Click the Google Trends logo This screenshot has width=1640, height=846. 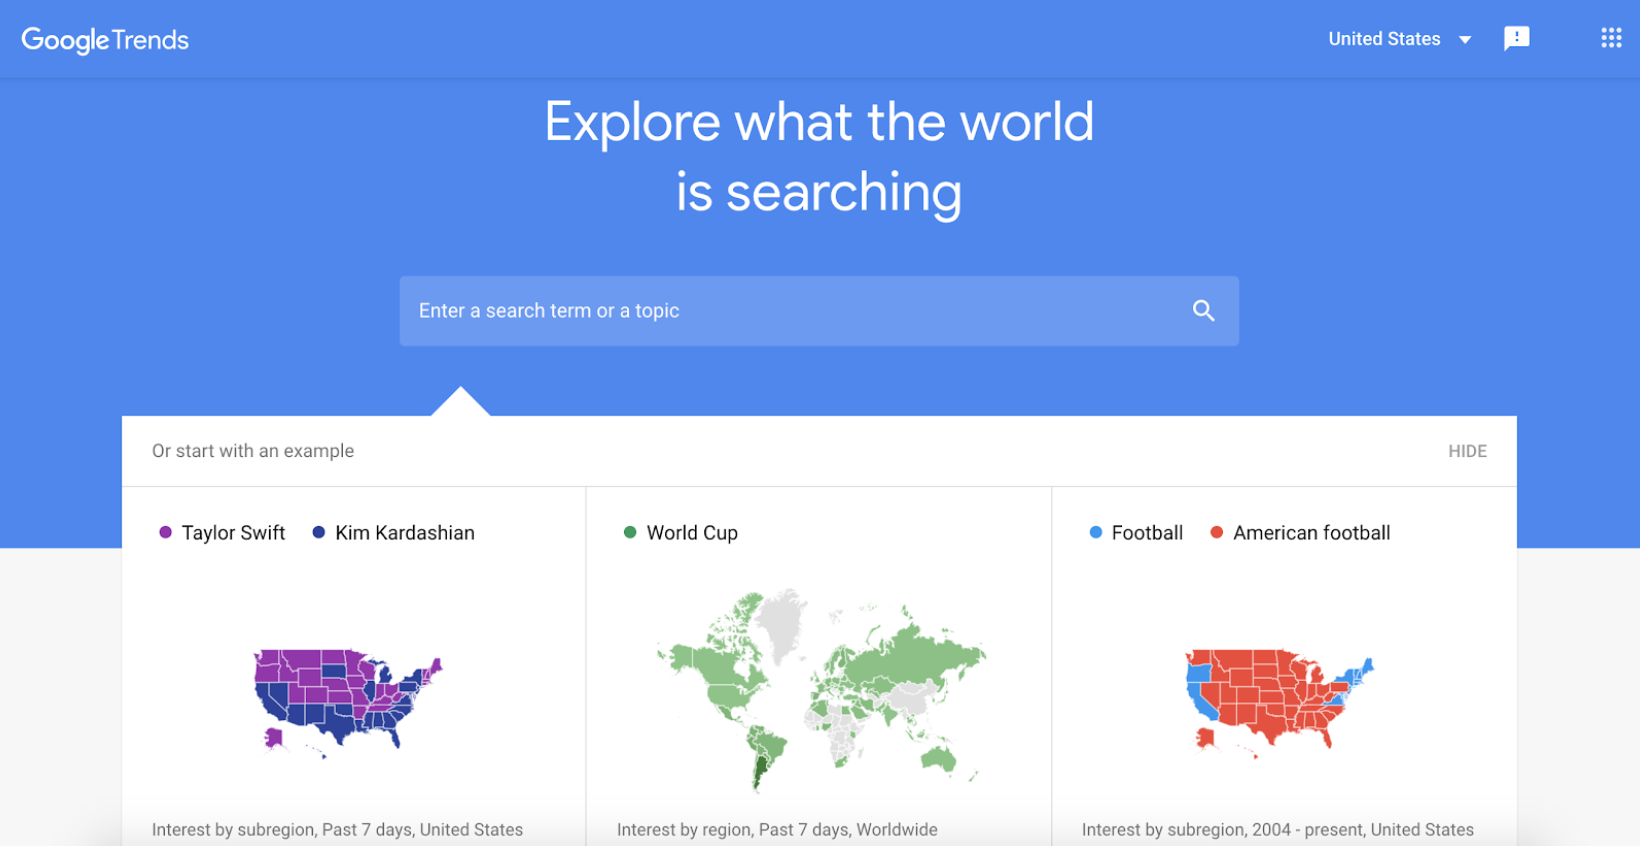(105, 40)
